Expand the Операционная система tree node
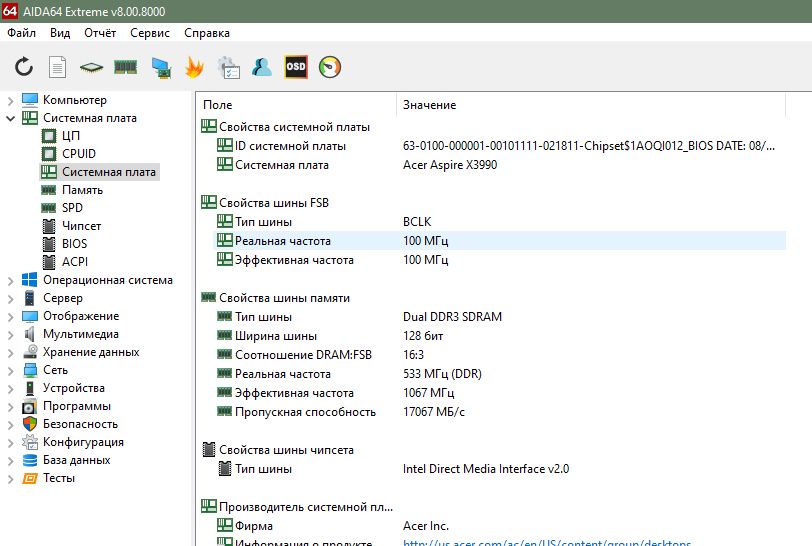812x546 pixels. click(10, 281)
